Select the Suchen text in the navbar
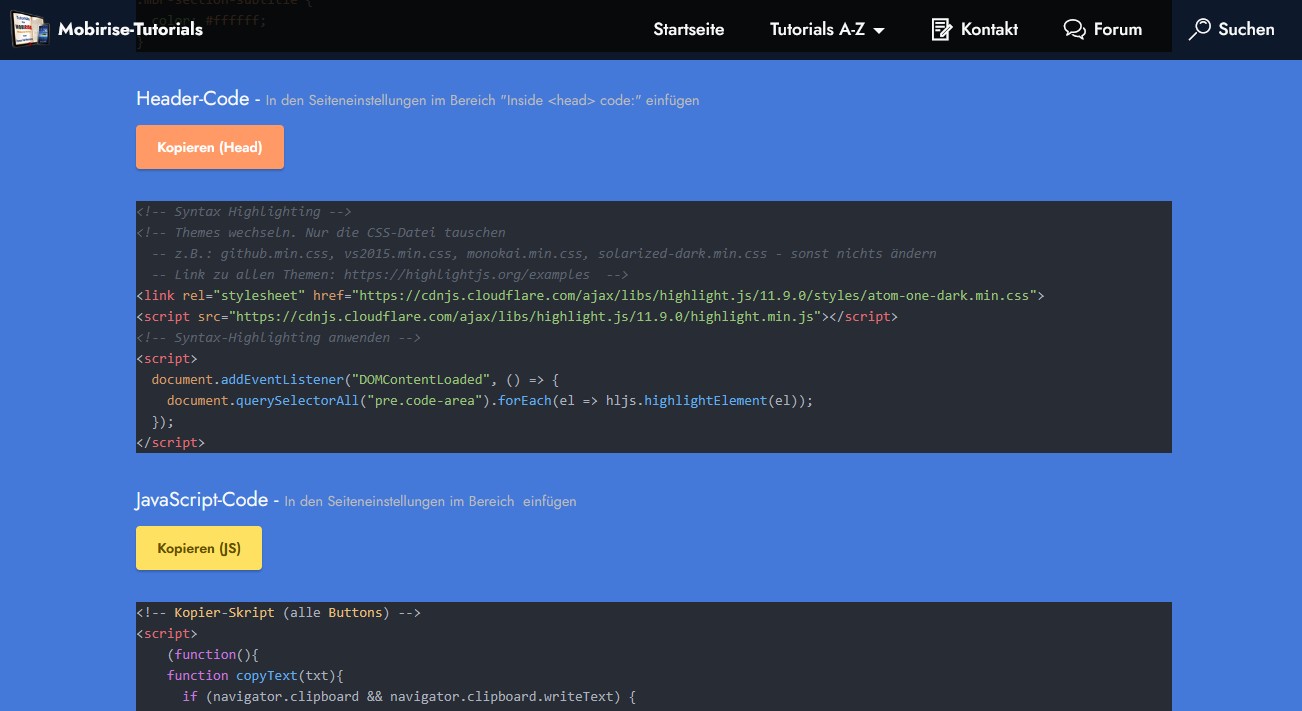This screenshot has width=1302, height=711. coord(1246,30)
